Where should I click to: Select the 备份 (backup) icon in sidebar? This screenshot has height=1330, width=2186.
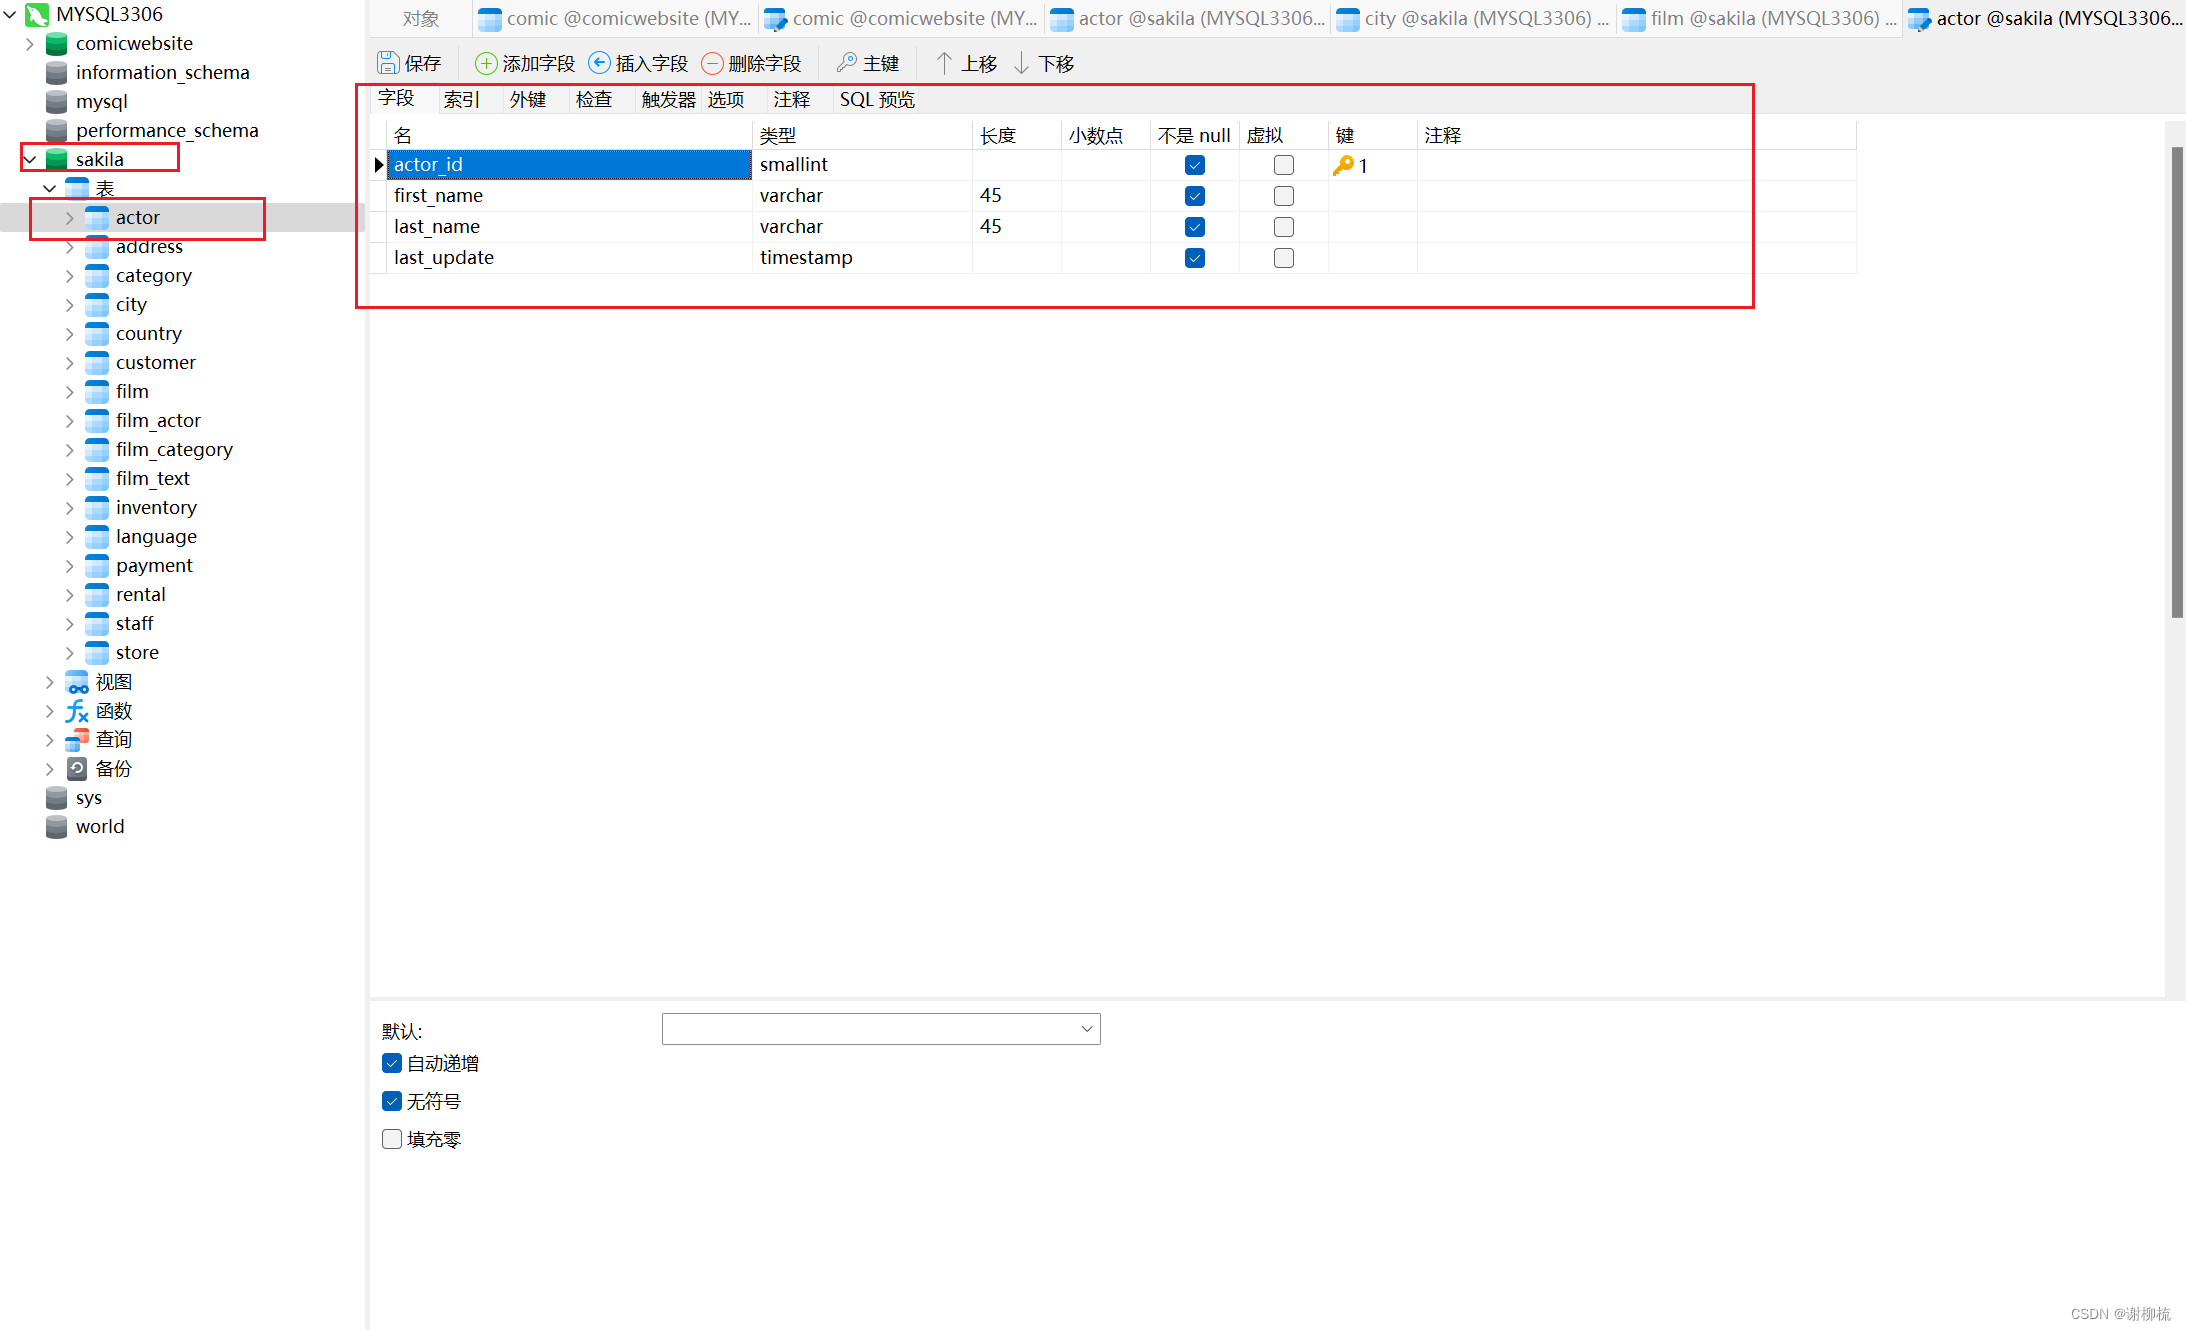77,768
